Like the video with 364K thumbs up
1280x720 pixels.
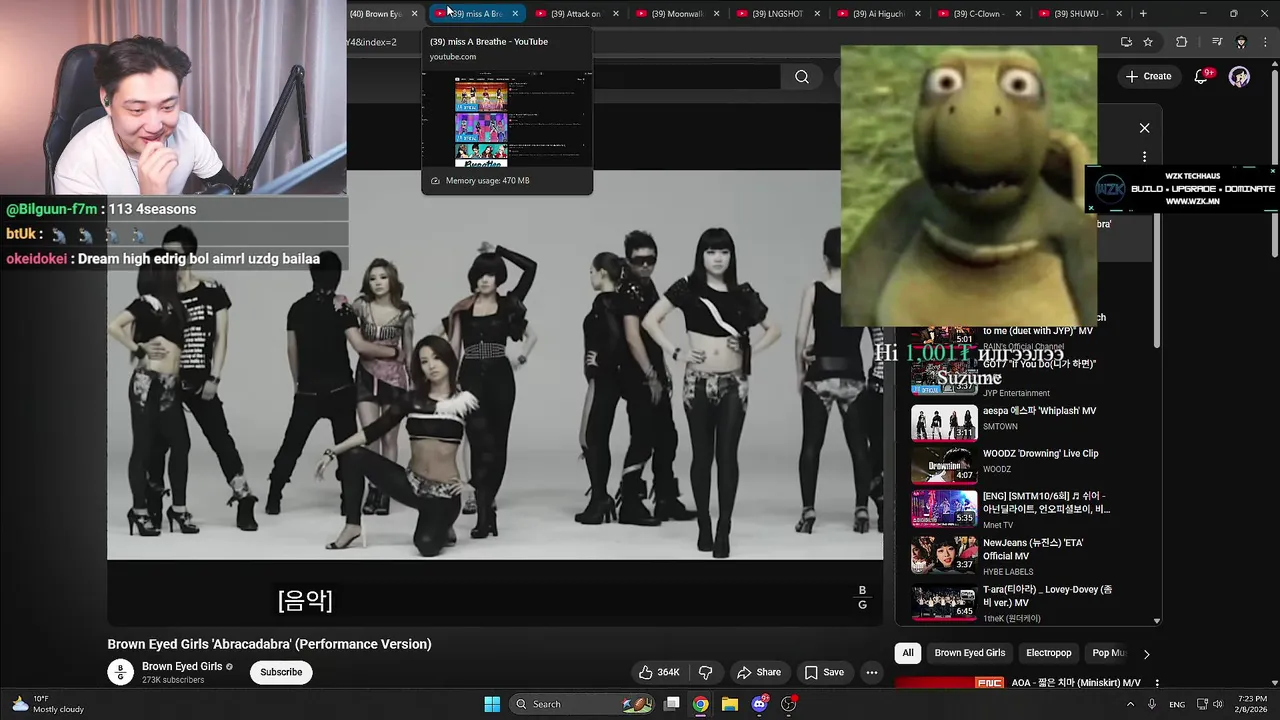tap(659, 672)
